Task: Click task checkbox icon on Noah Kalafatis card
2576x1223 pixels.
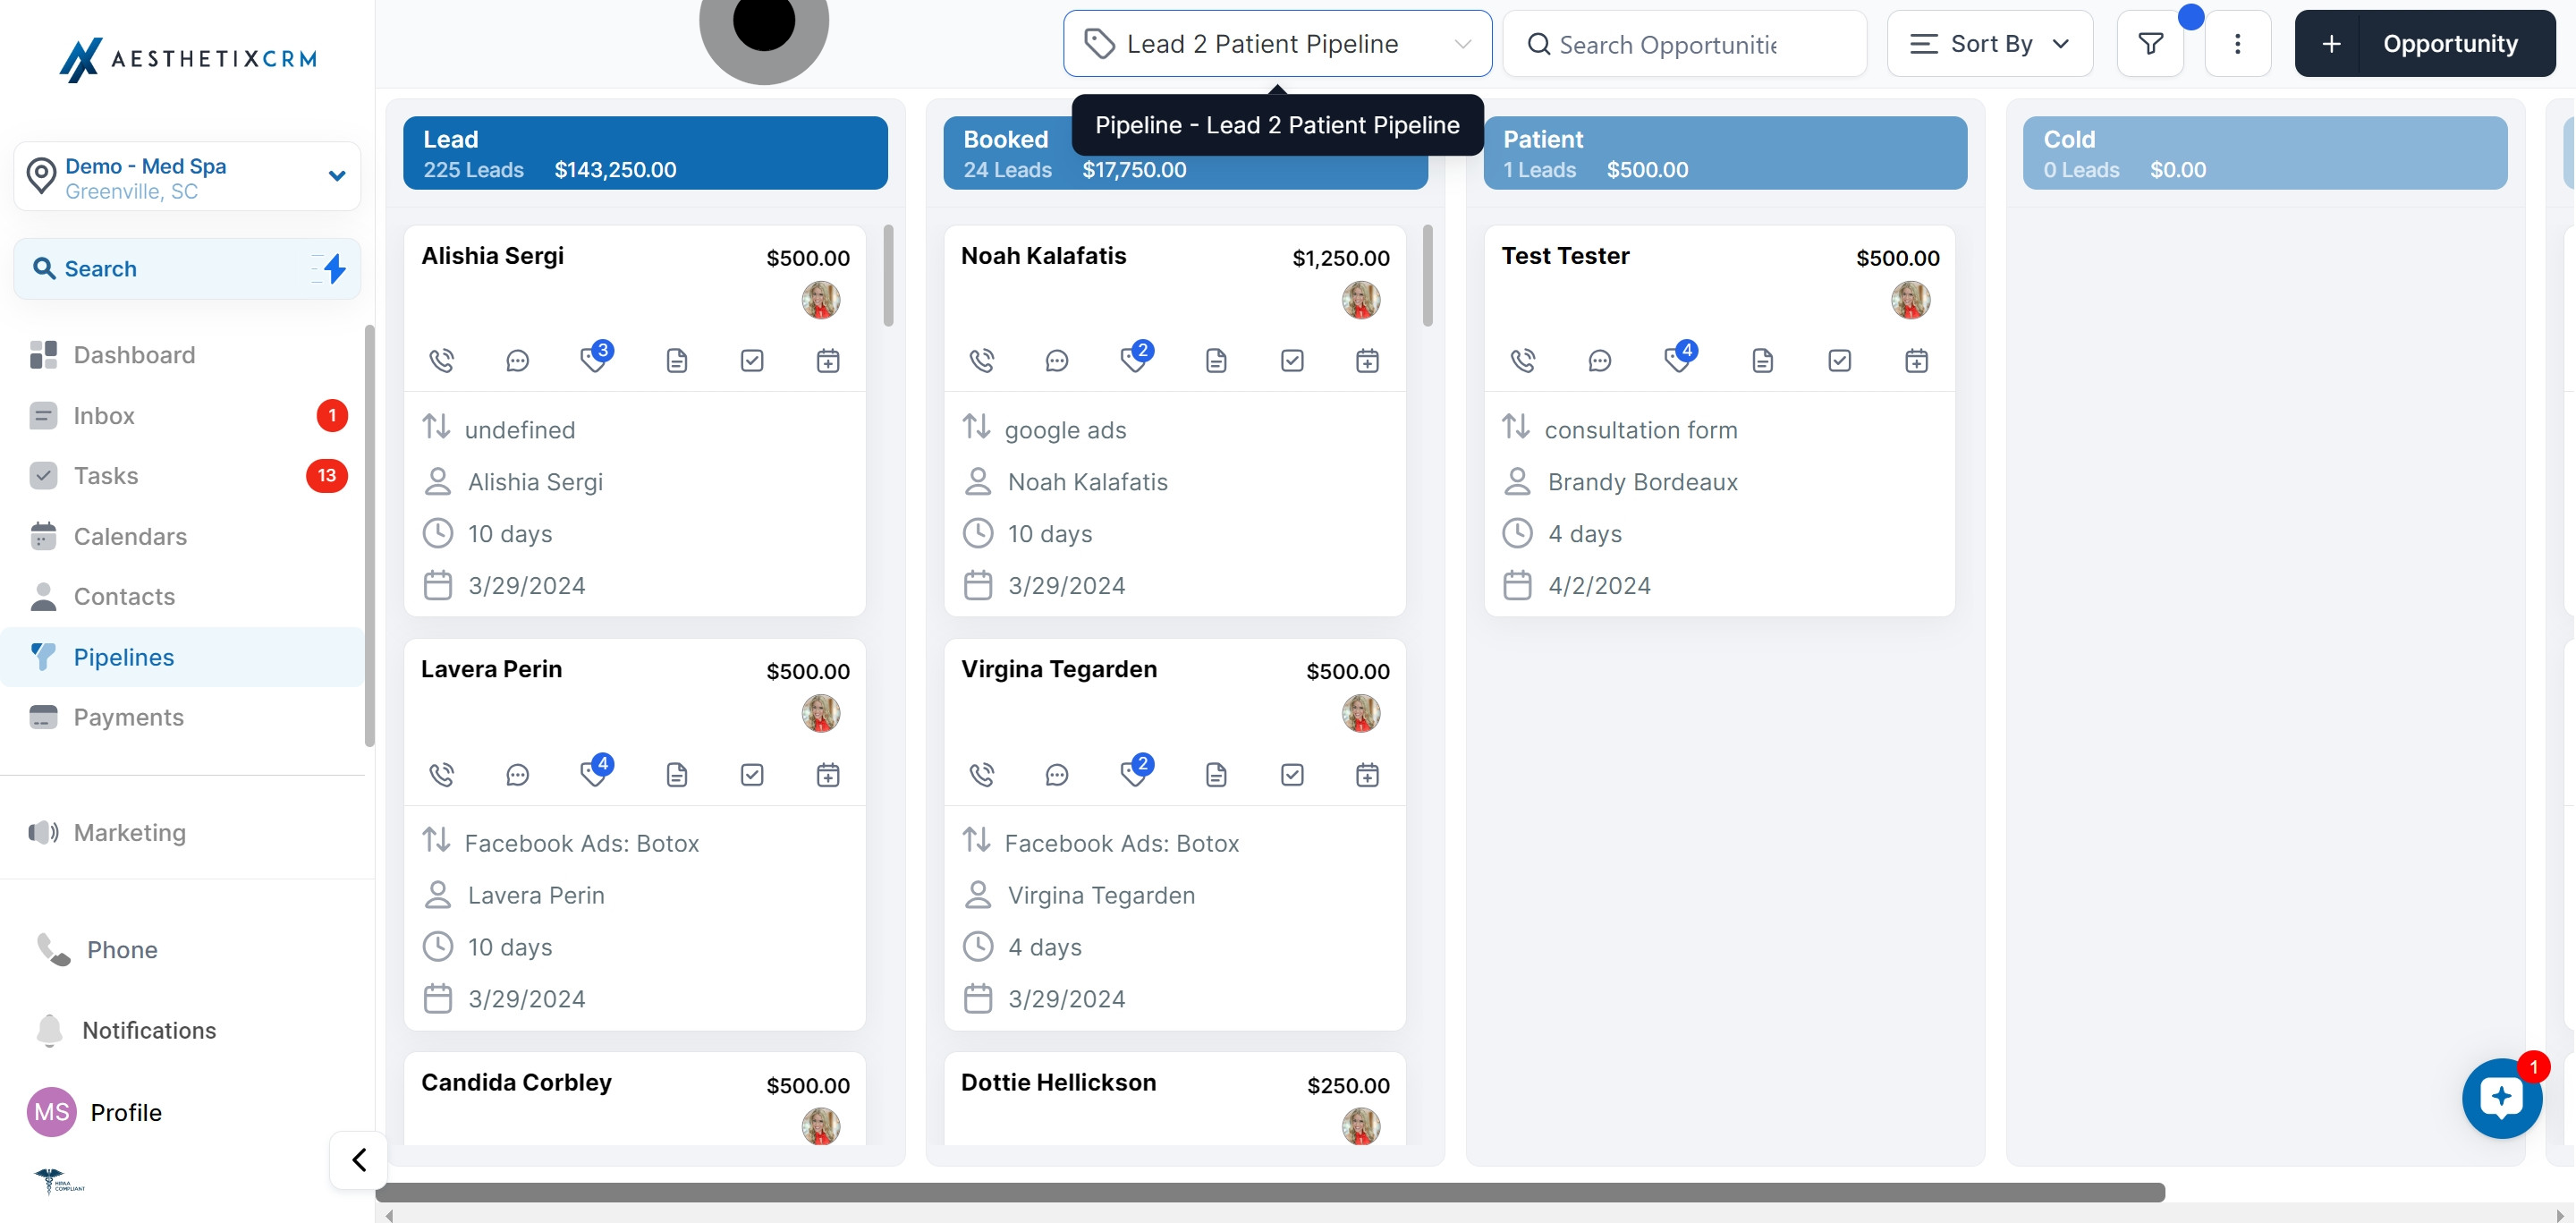Action: point(1292,360)
